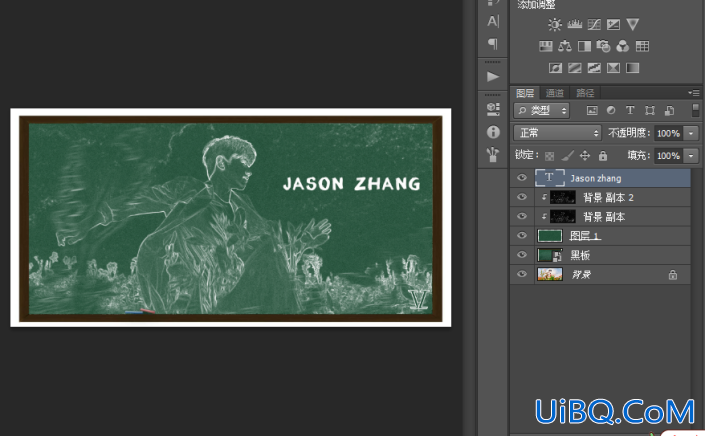The height and width of the screenshot is (436, 705).
Task: Filter layers by adjustment layers
Action: click(611, 111)
